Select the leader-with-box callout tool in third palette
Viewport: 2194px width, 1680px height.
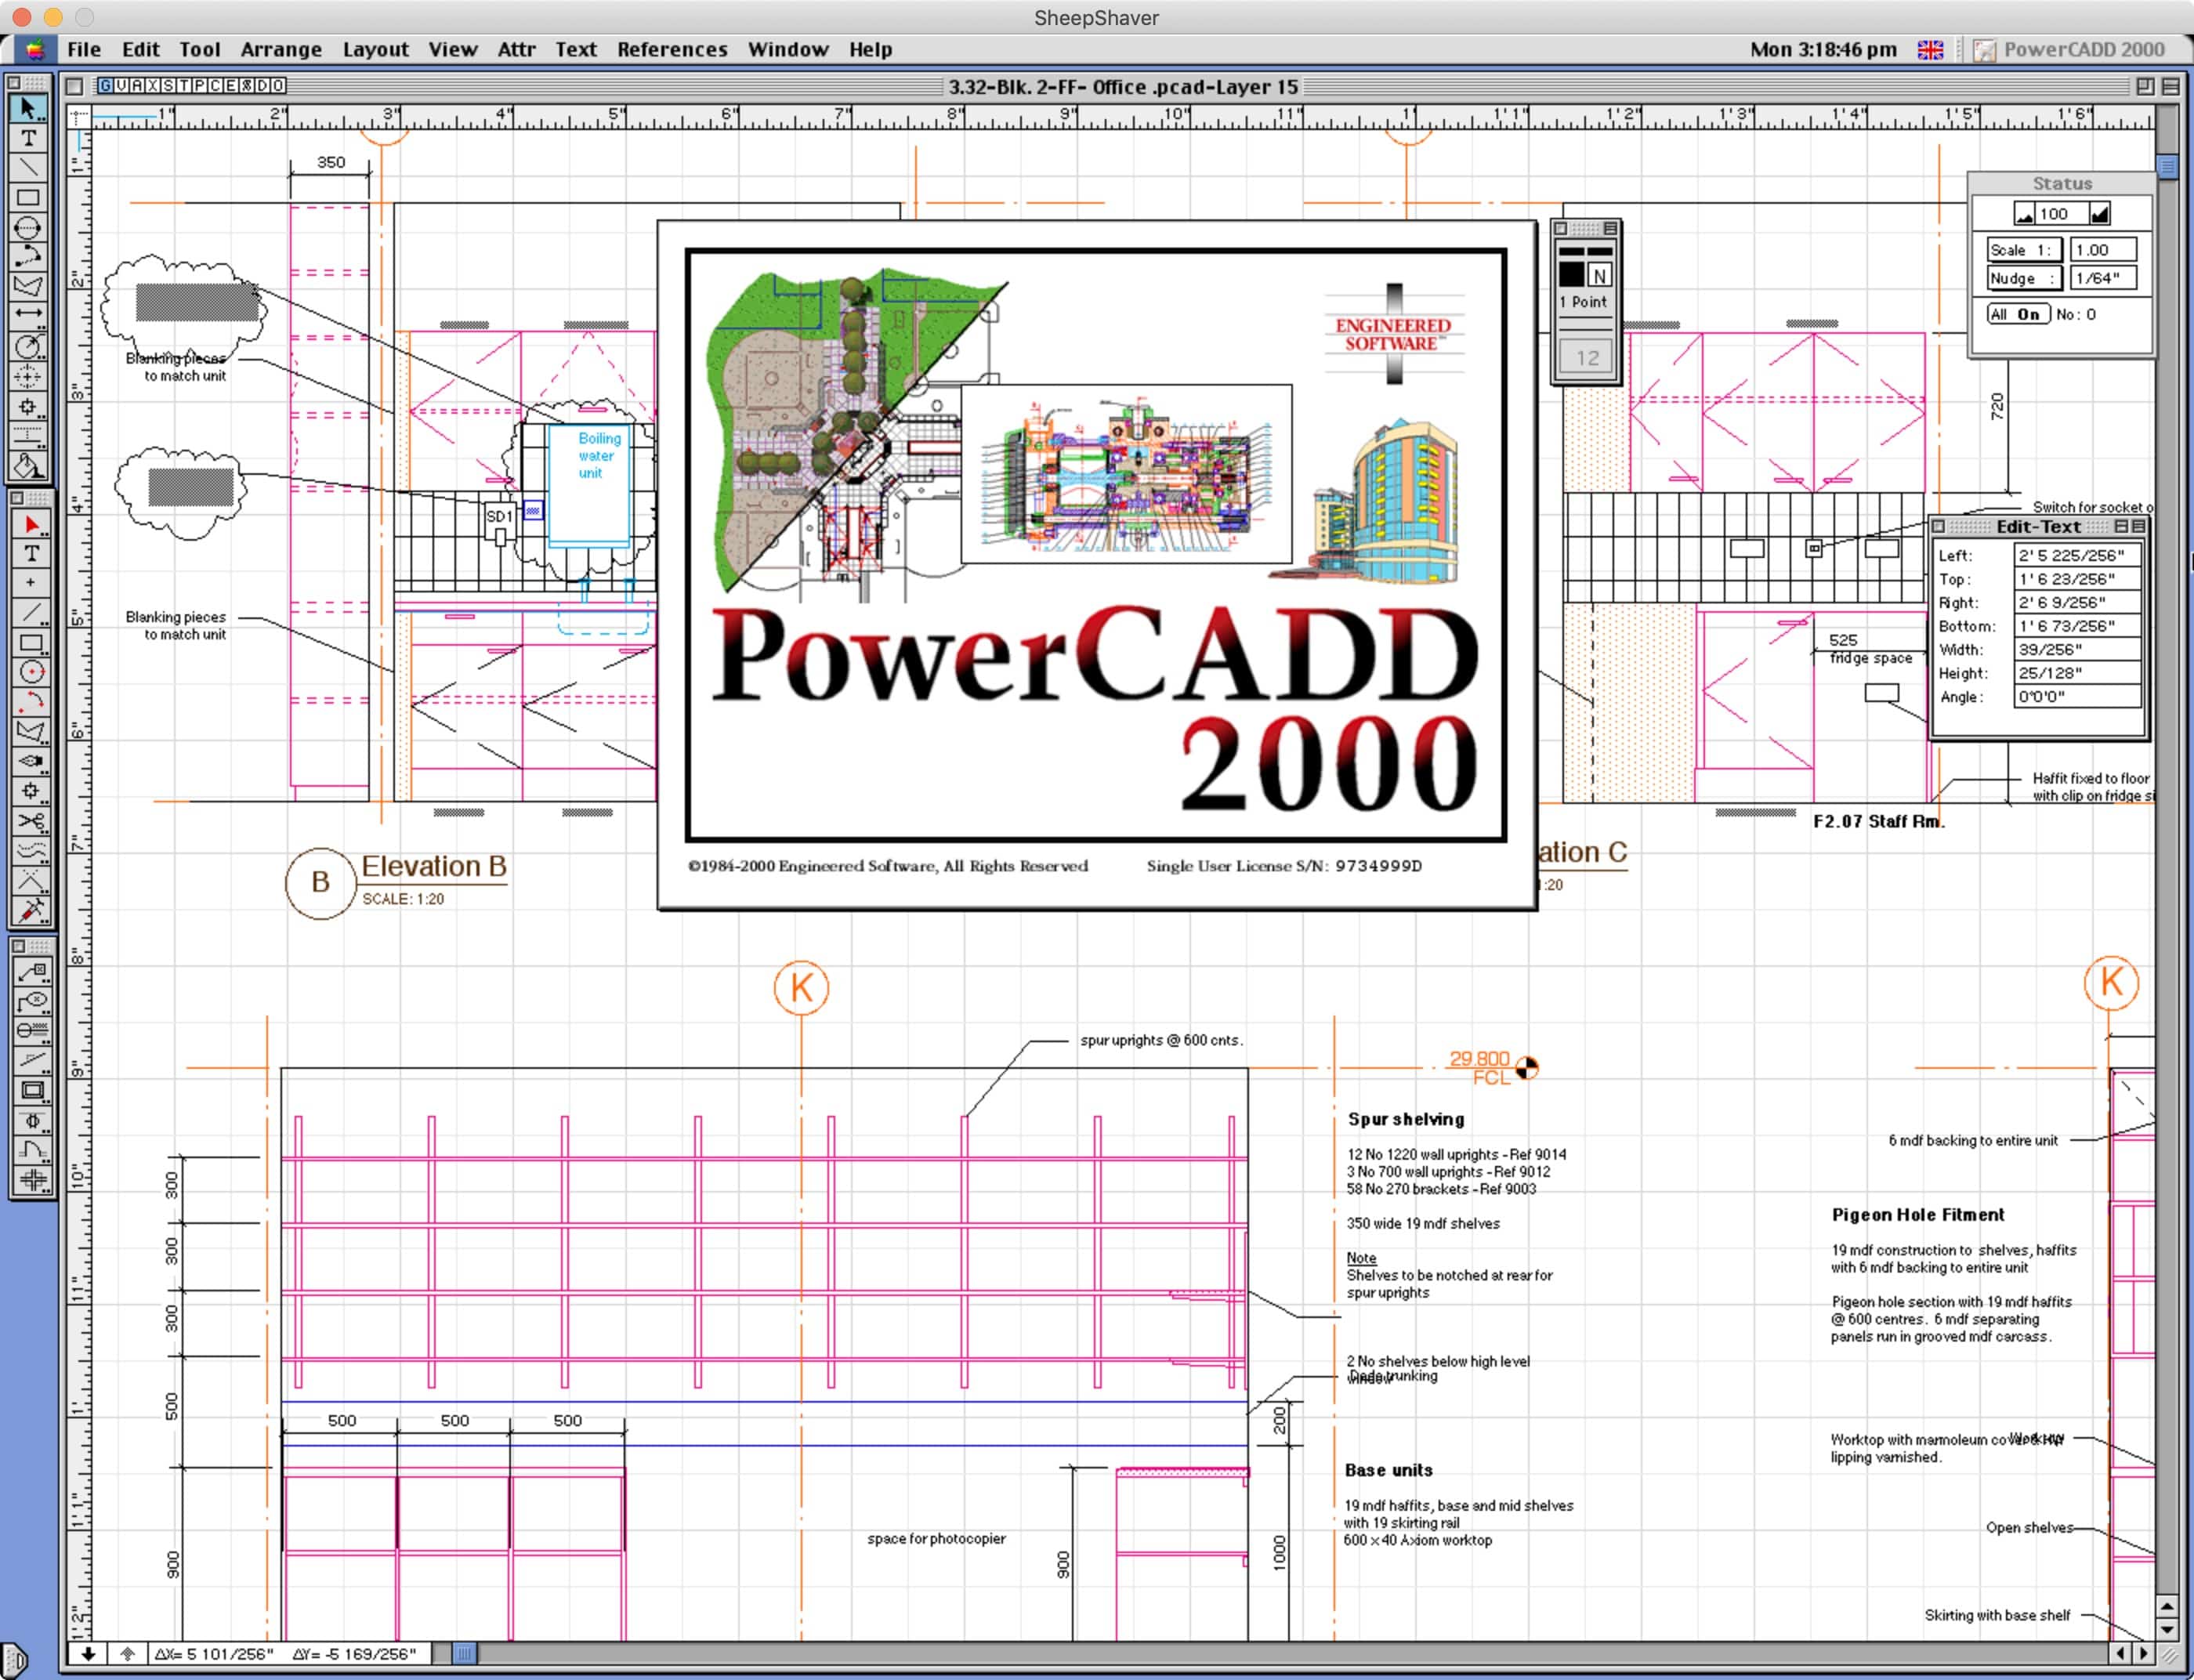click(33, 972)
